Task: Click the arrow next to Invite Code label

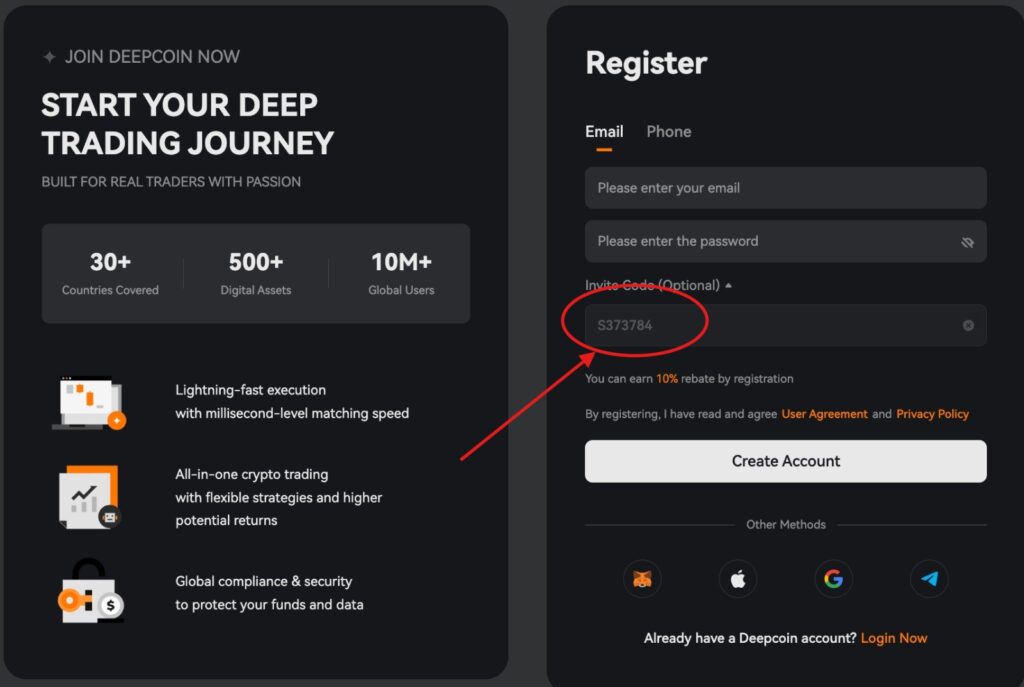Action: (x=727, y=285)
